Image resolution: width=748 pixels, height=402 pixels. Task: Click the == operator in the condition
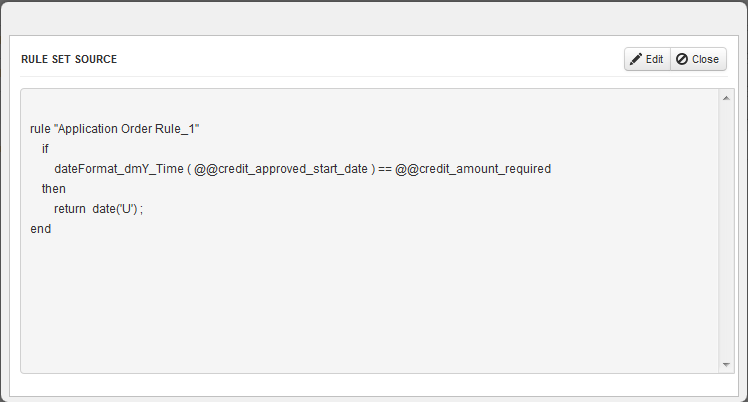tap(384, 169)
